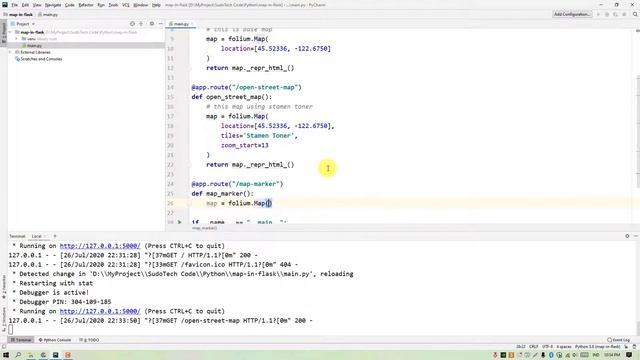Screen dimensions: 640x360
Task: Open first http://127.0.0.1:5000/ link in terminal
Action: (100, 246)
